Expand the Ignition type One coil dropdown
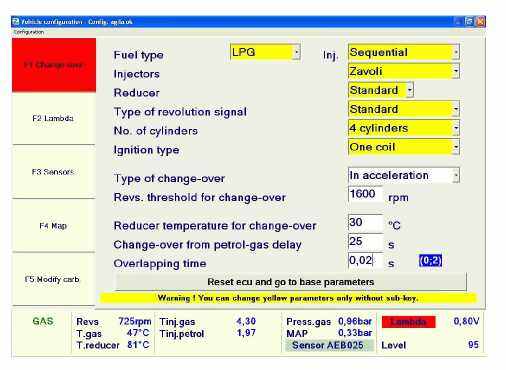This screenshot has height=370, width=506. (455, 147)
